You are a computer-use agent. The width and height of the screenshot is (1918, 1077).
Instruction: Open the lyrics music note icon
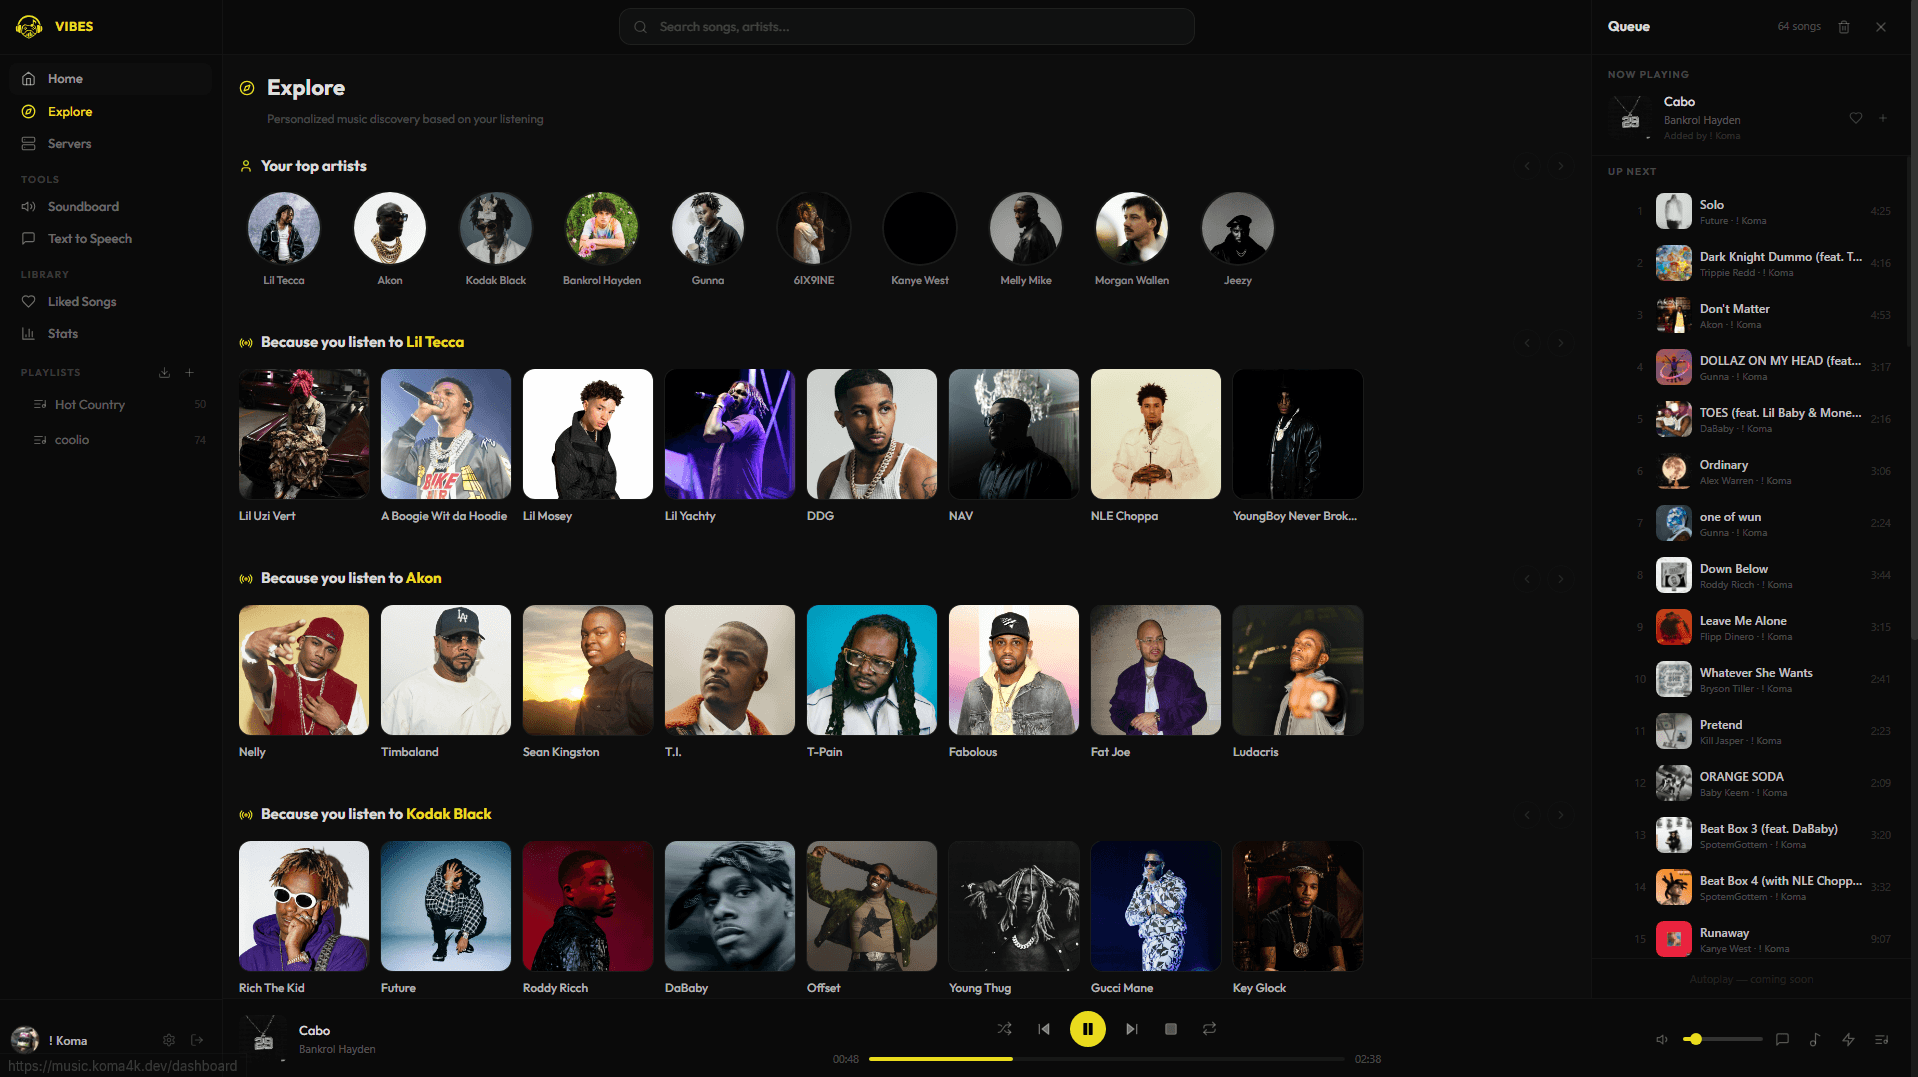[1814, 1040]
